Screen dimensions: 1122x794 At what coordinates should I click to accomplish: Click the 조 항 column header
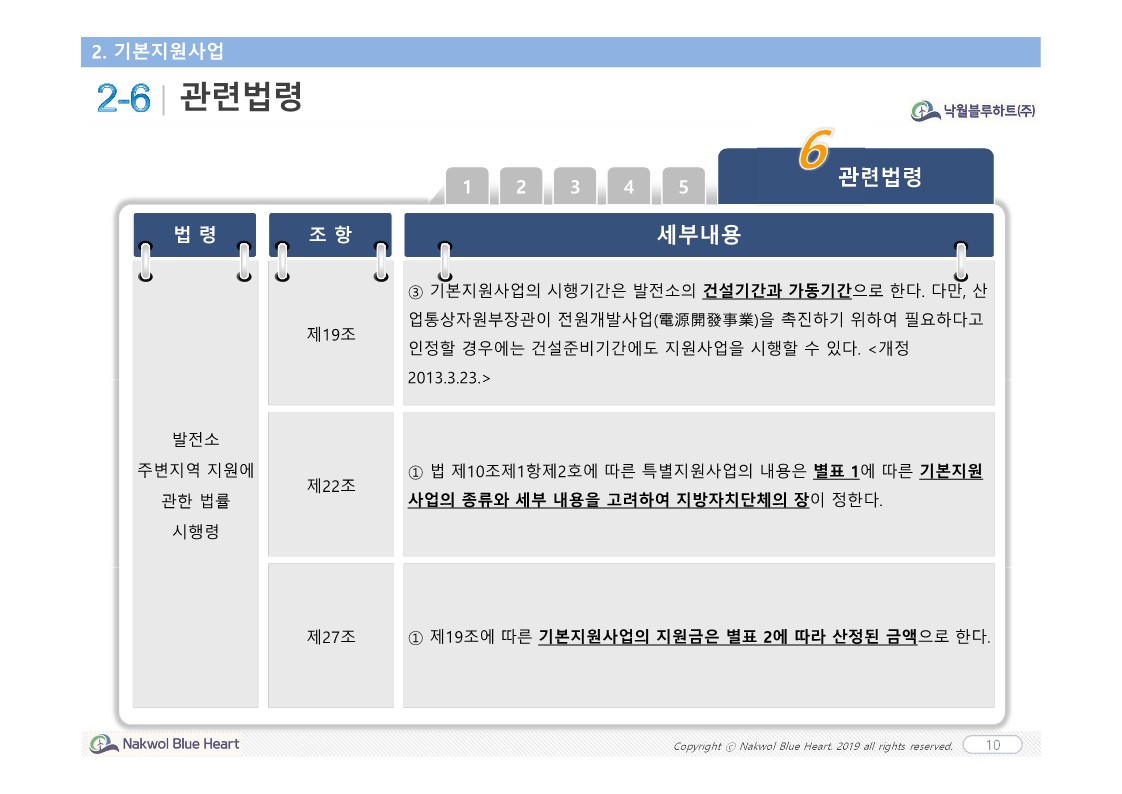330,234
